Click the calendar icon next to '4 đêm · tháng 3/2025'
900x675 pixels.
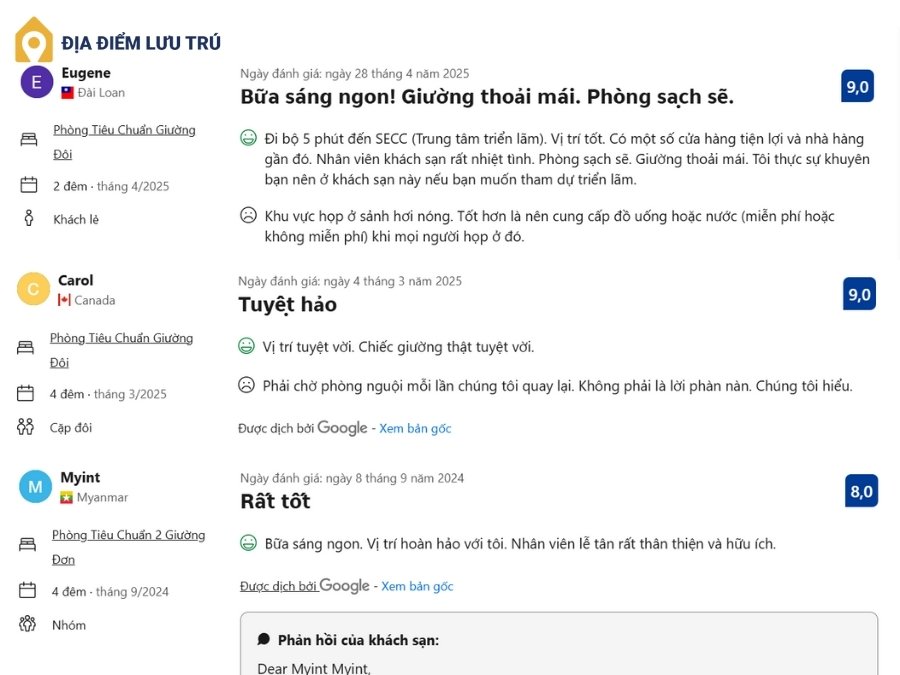tap(26, 393)
